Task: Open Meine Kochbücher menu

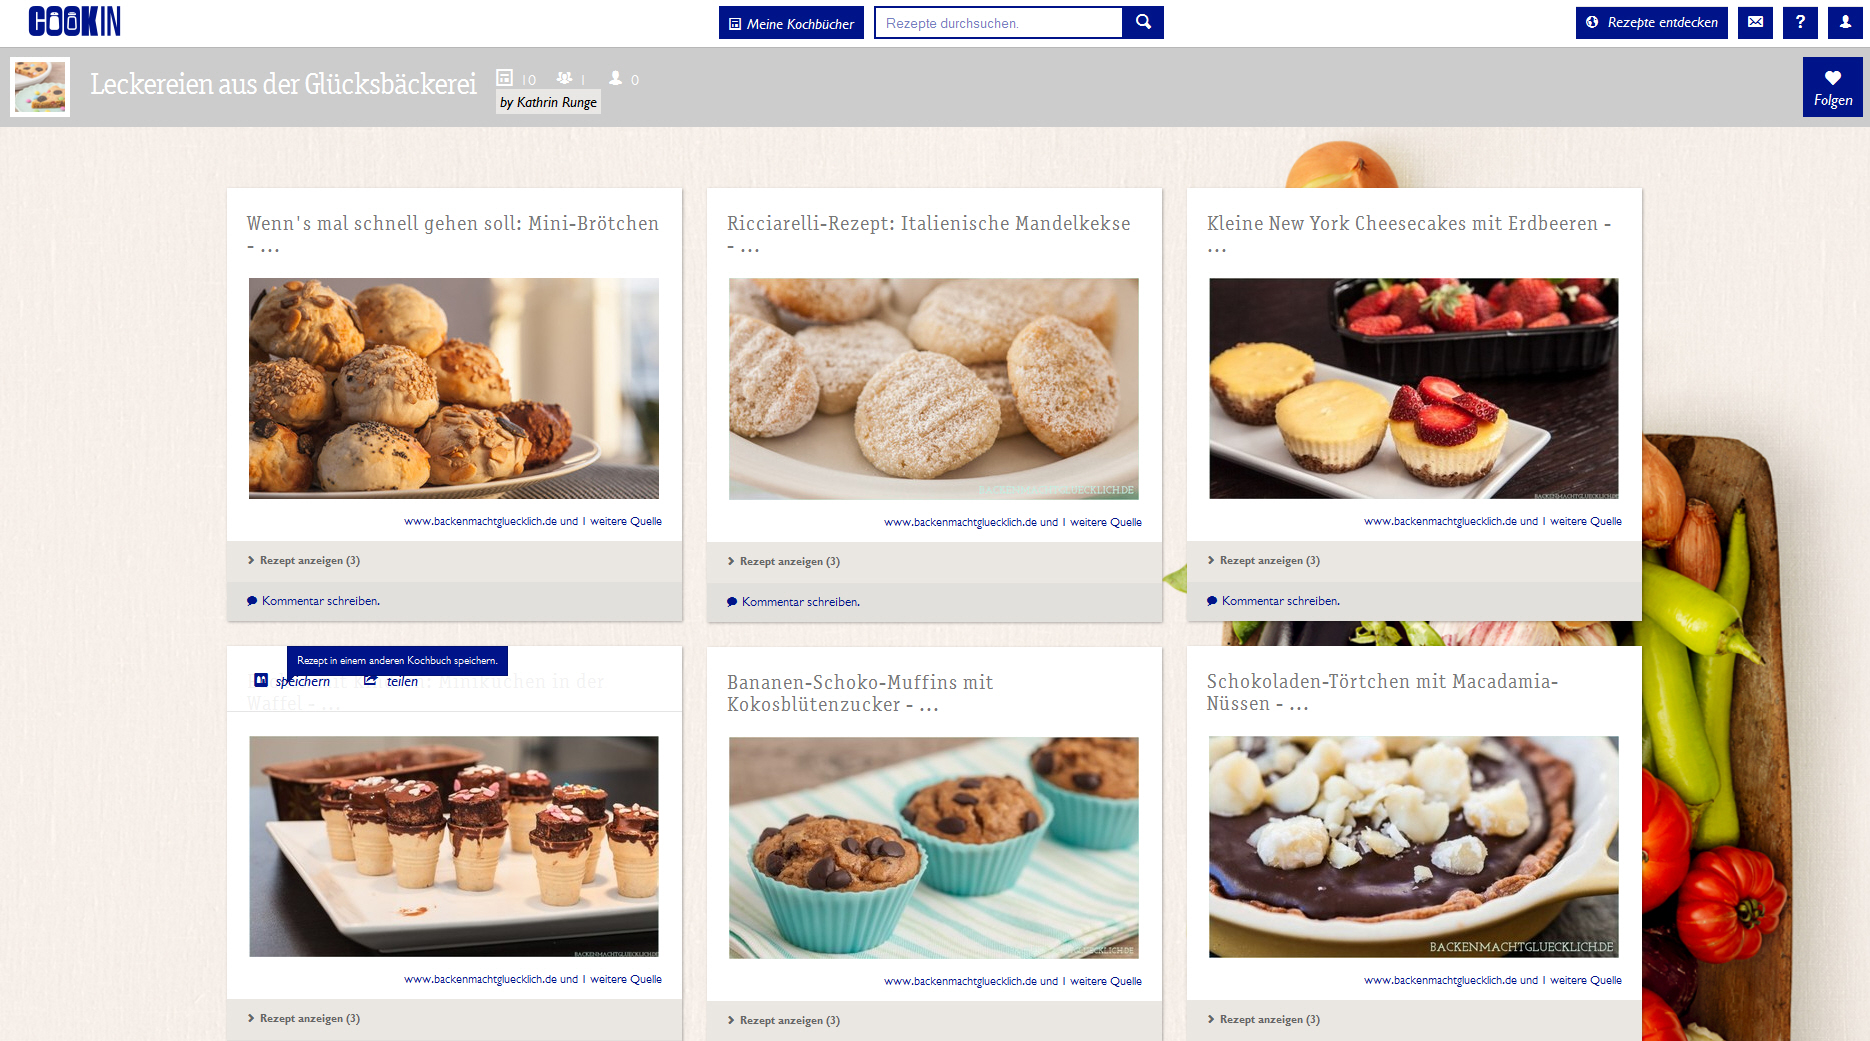Action: point(791,23)
